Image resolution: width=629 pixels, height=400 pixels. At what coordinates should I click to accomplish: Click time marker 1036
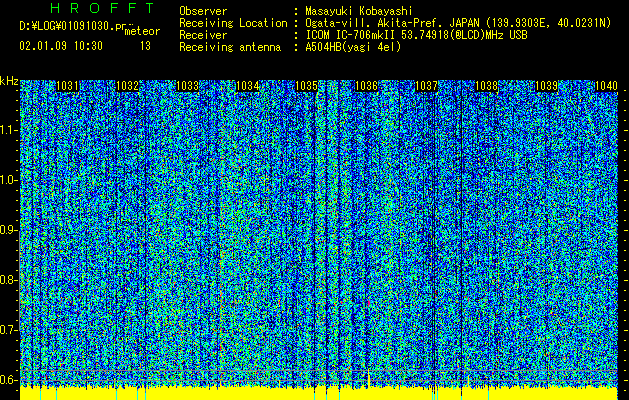tap(367, 85)
